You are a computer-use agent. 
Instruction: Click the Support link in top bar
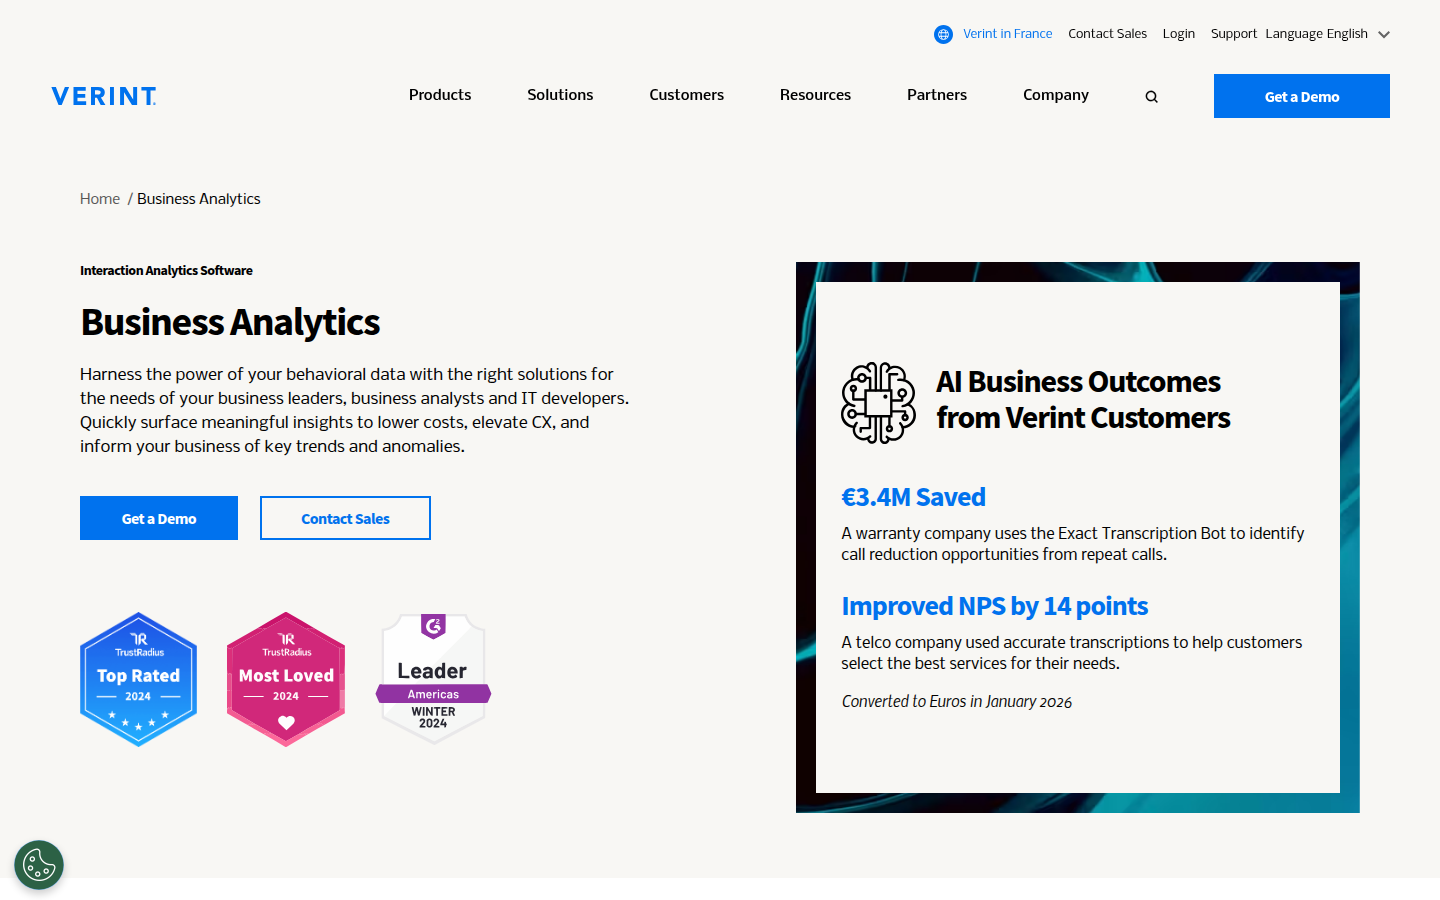(1233, 34)
